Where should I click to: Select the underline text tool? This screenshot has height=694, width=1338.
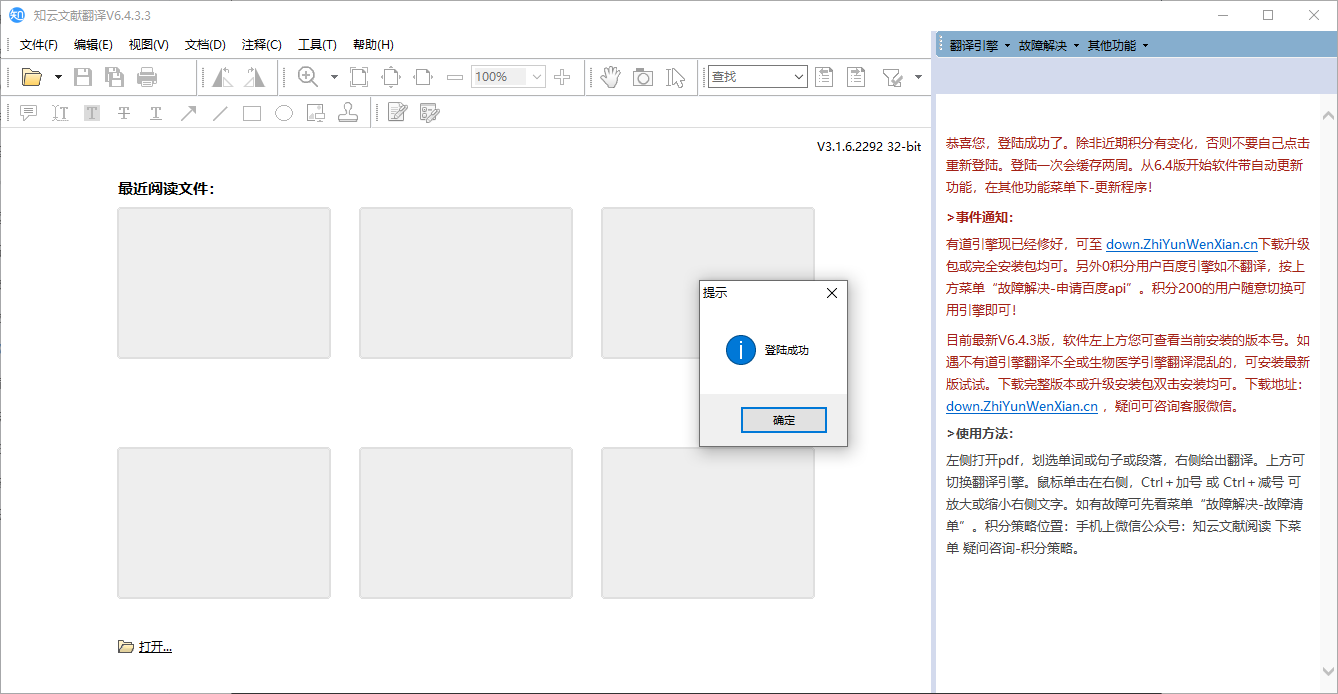coord(156,113)
